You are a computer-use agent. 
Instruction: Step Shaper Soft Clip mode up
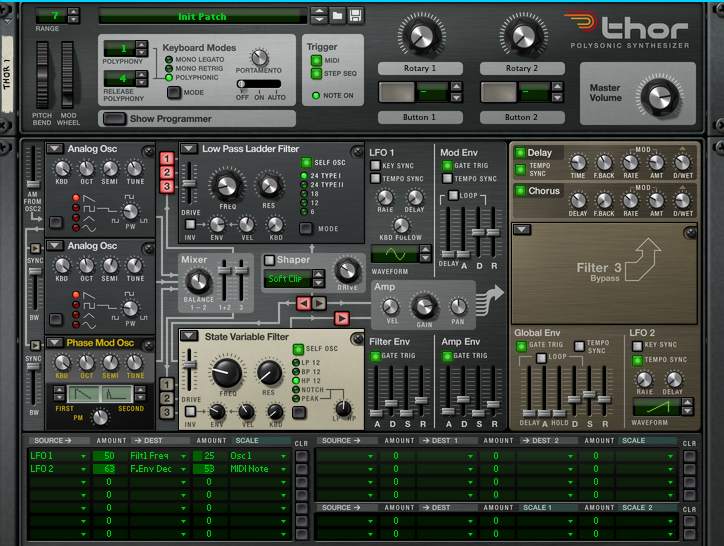coord(318,274)
